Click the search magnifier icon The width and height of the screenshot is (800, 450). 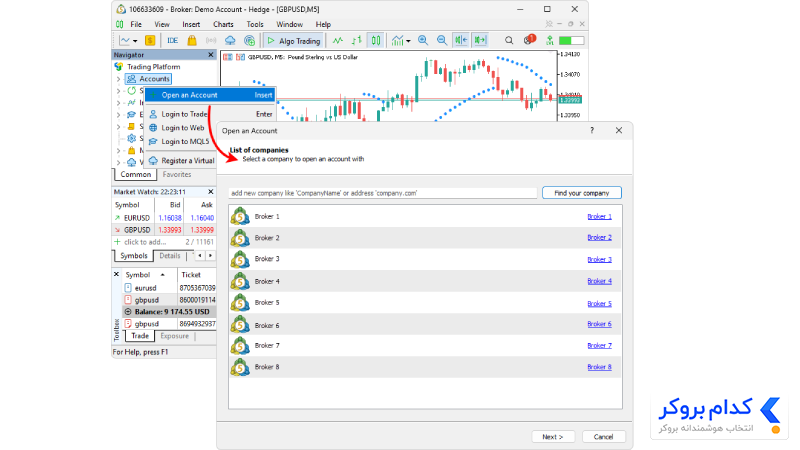[509, 40]
